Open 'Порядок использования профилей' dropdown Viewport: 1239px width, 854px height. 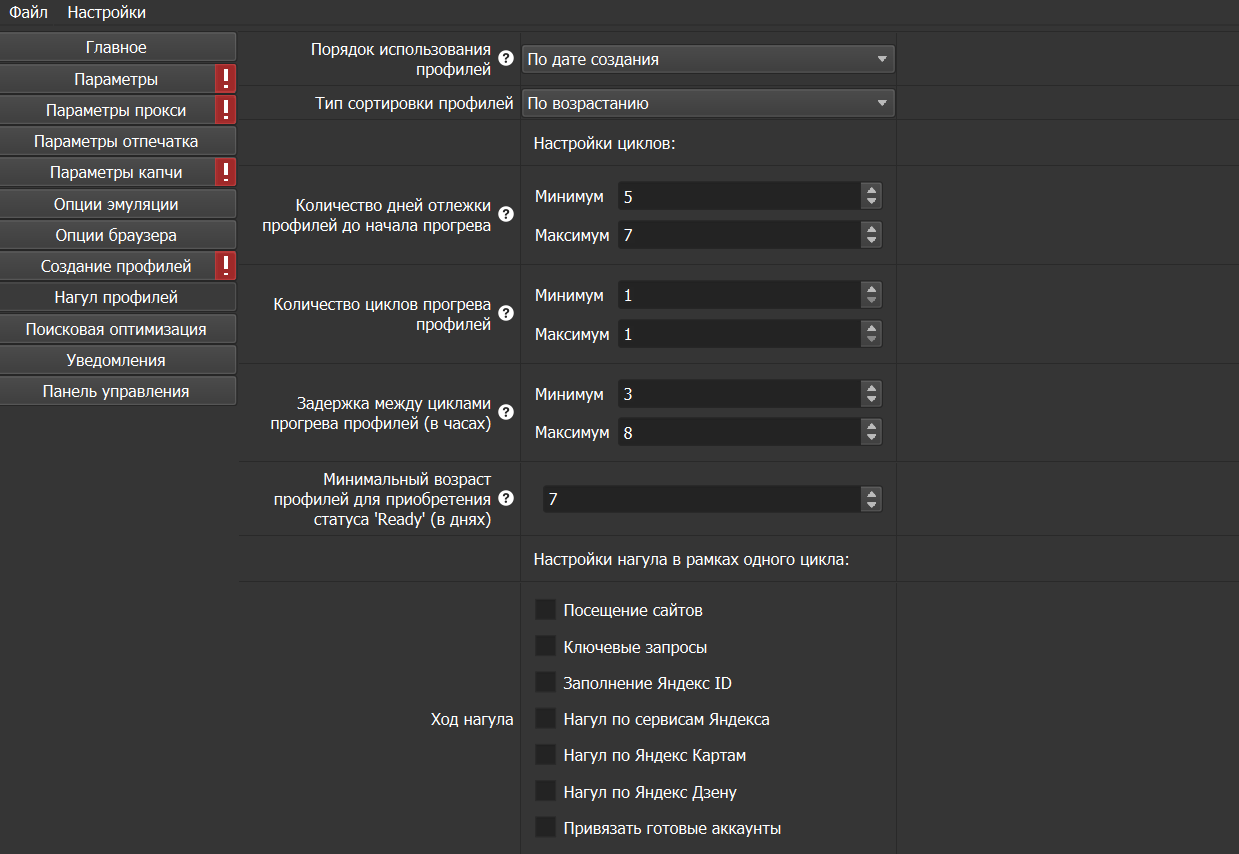tap(708, 59)
